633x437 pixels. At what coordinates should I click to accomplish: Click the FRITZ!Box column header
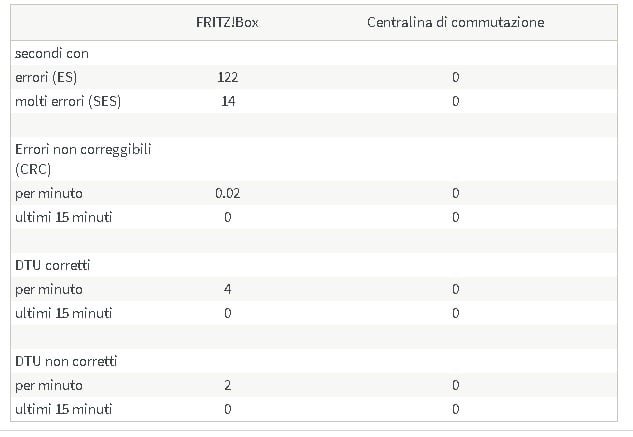coord(227,22)
